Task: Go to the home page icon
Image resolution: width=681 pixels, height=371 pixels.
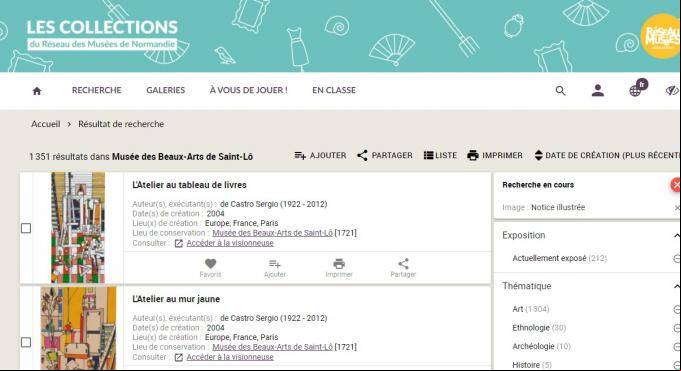Action: pos(37,91)
